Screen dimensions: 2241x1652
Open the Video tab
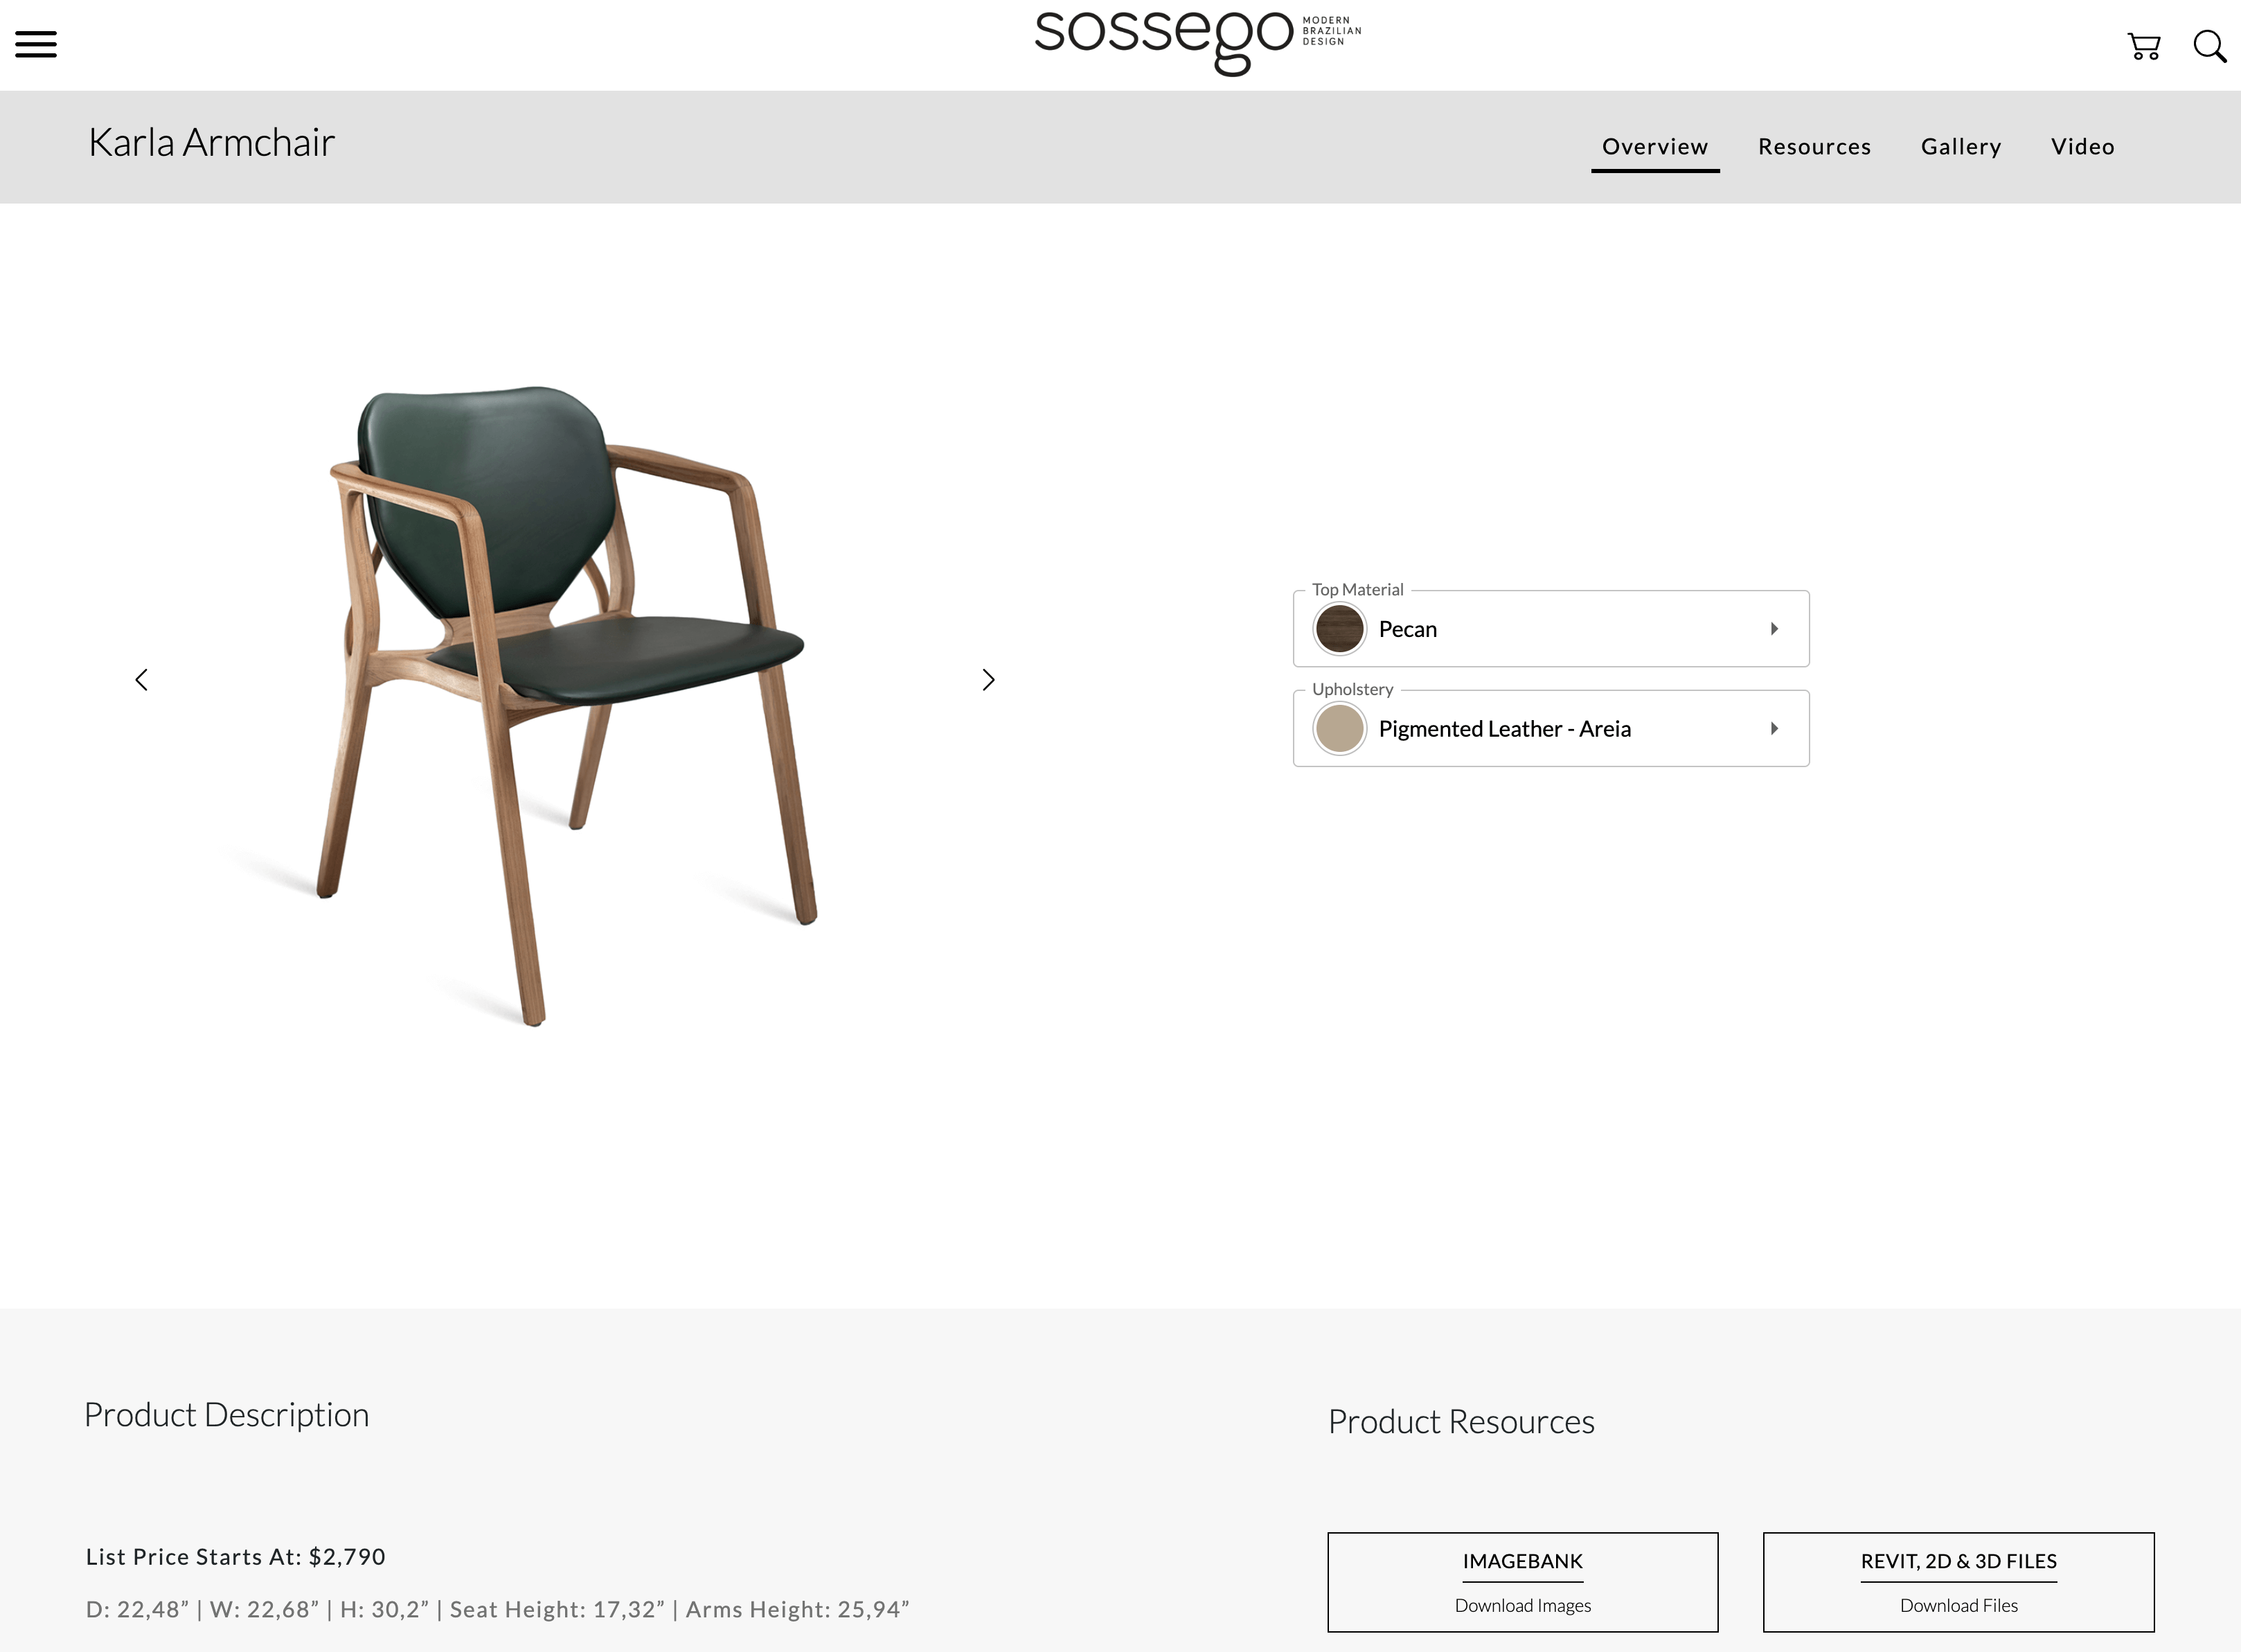[x=2082, y=147]
